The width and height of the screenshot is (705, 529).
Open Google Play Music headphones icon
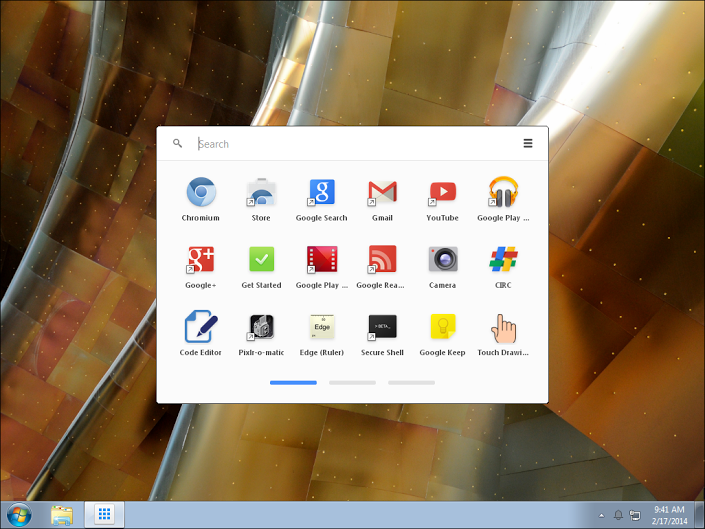tap(502, 192)
